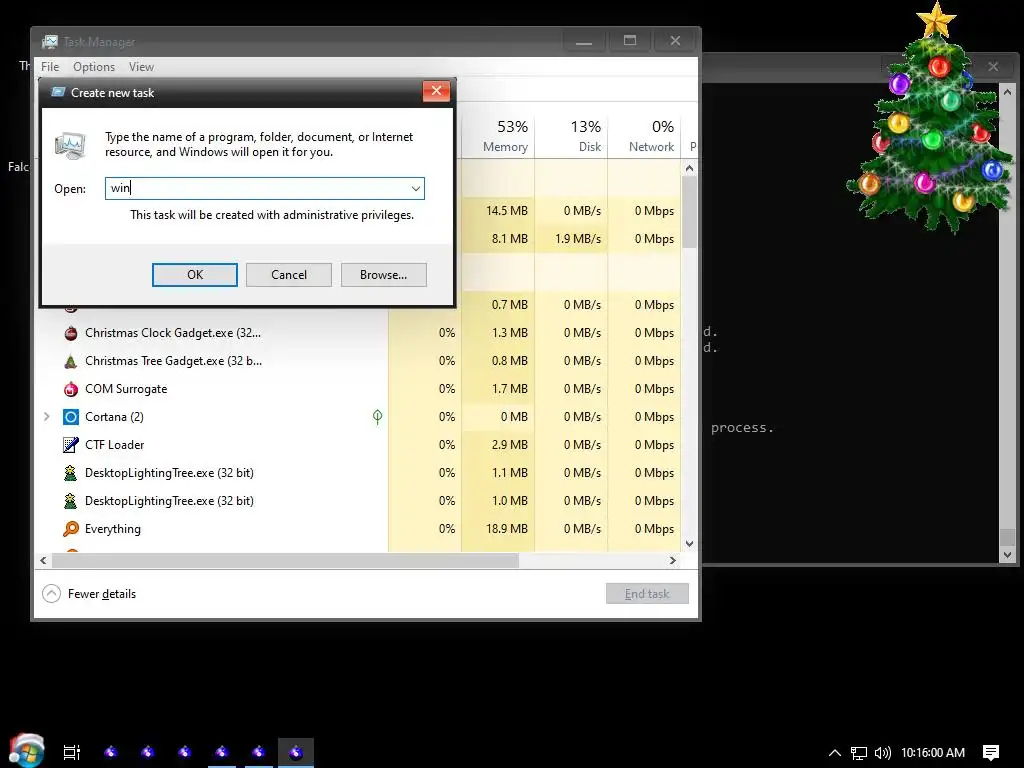Click the Fewer details circle arrow icon
This screenshot has height=768, width=1024.
(x=51, y=594)
